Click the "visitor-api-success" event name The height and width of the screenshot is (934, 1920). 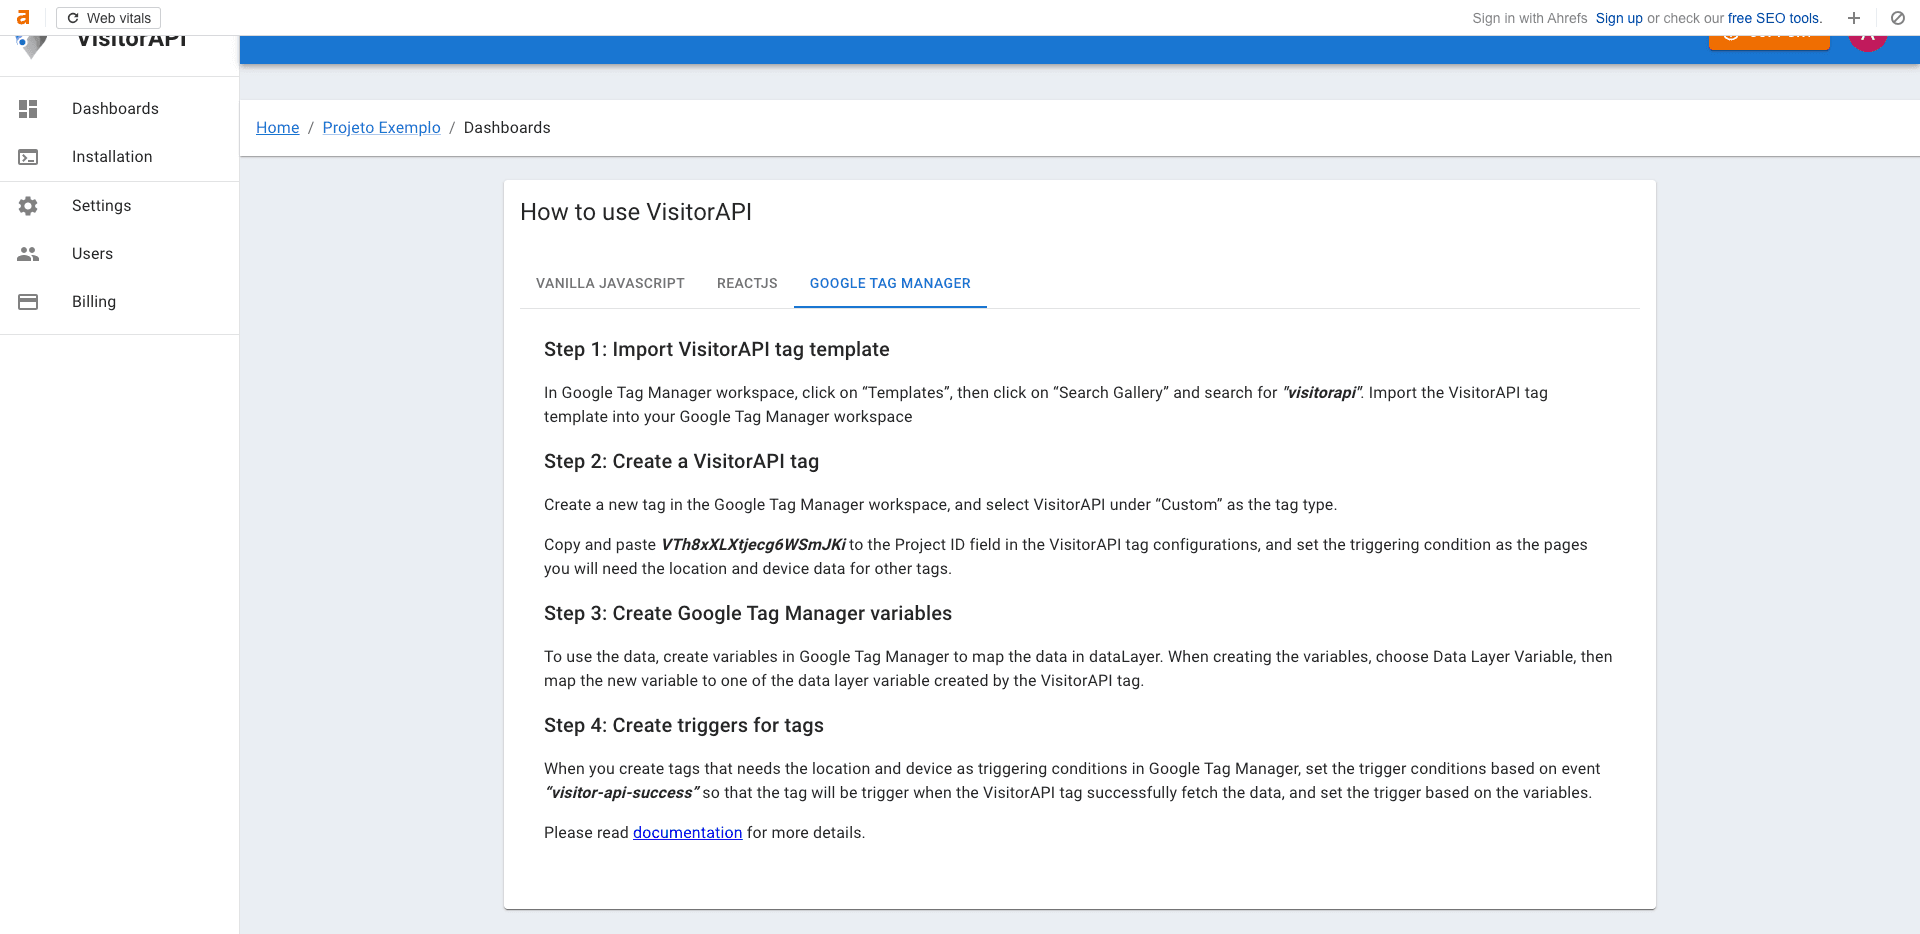[x=622, y=793]
